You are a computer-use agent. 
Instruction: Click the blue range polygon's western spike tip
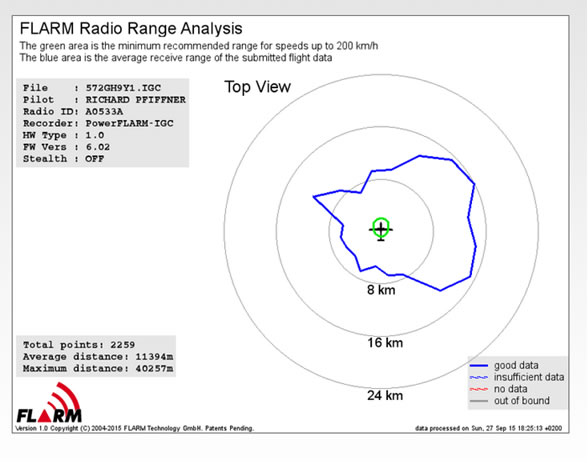[x=314, y=196]
